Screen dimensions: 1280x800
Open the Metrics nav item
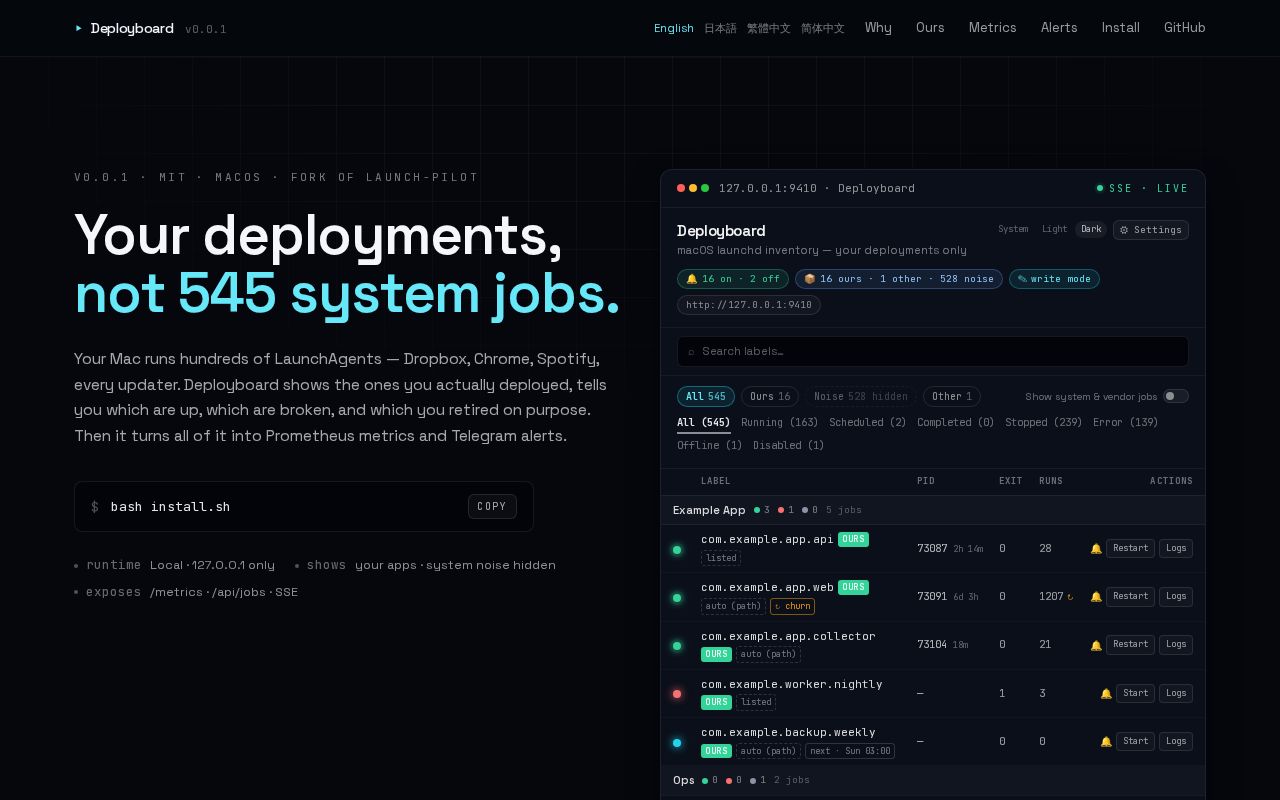(x=992, y=28)
